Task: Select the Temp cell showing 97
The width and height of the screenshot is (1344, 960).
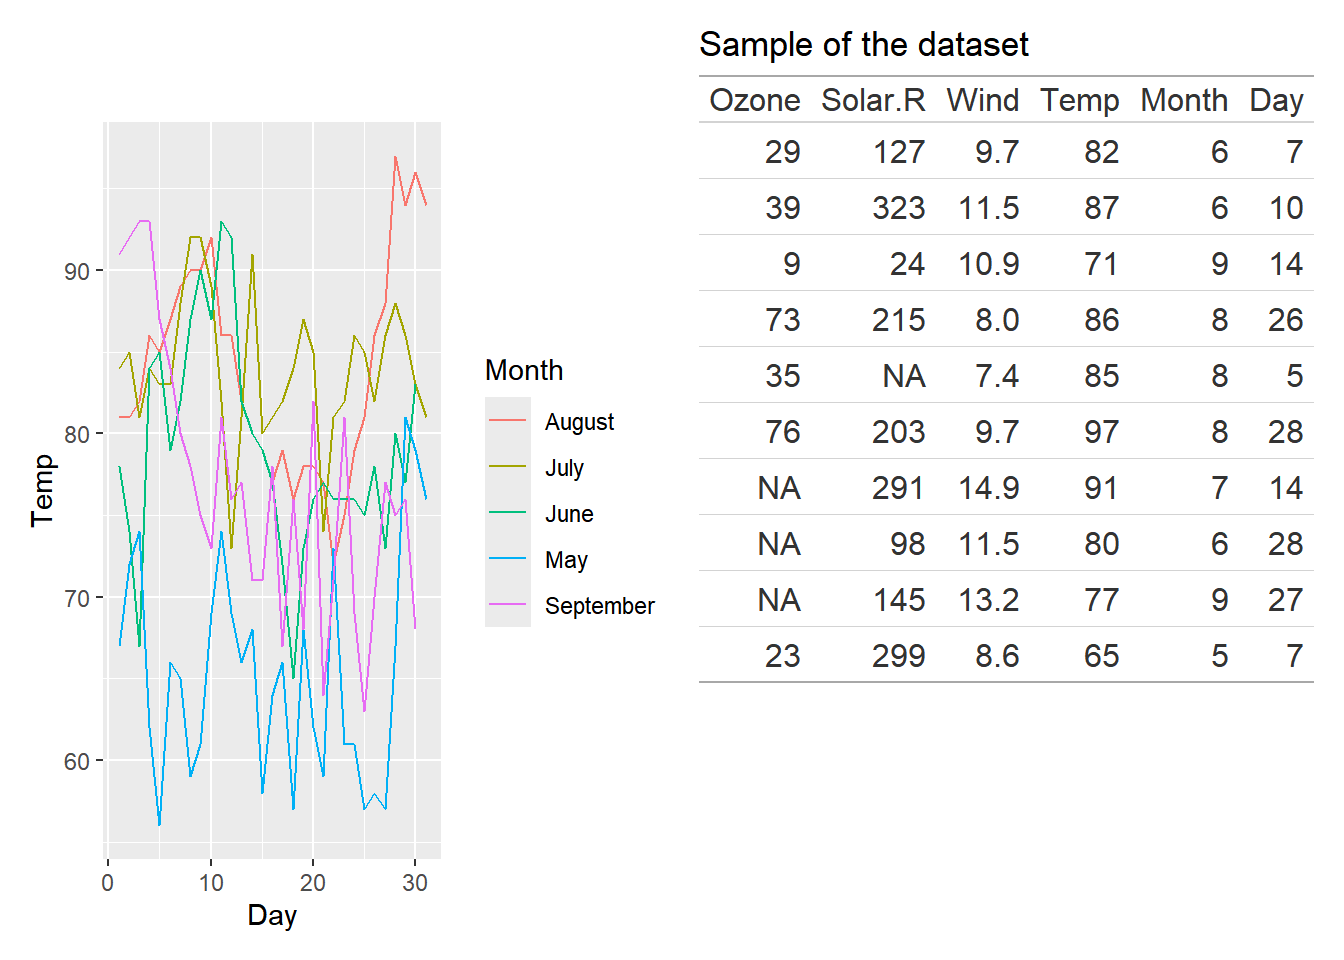Action: click(1101, 432)
